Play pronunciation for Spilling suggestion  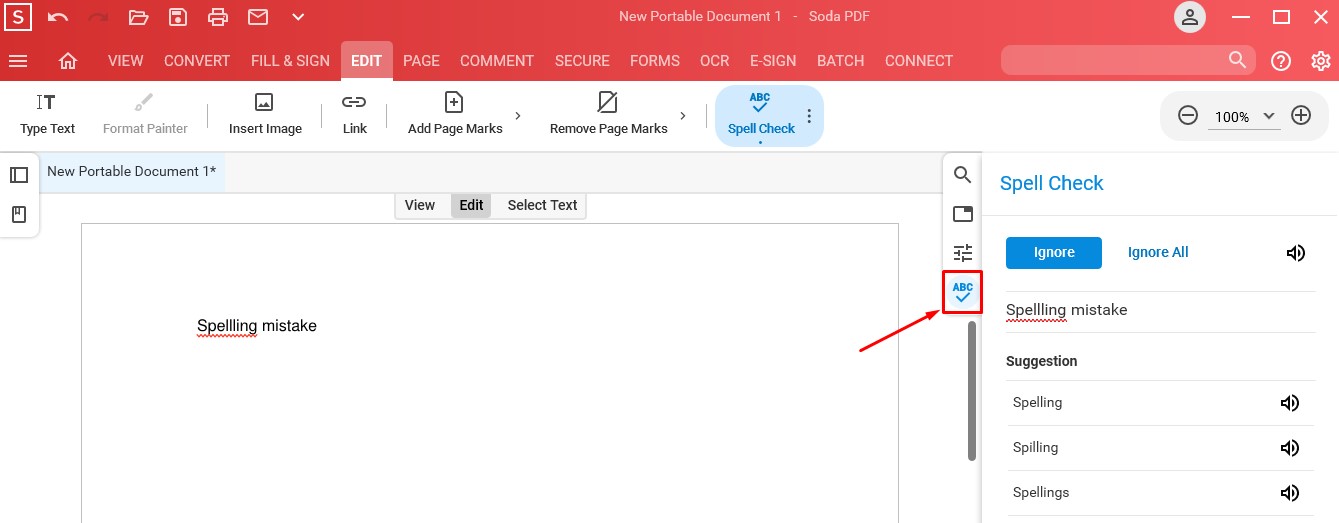pyautogui.click(x=1290, y=448)
